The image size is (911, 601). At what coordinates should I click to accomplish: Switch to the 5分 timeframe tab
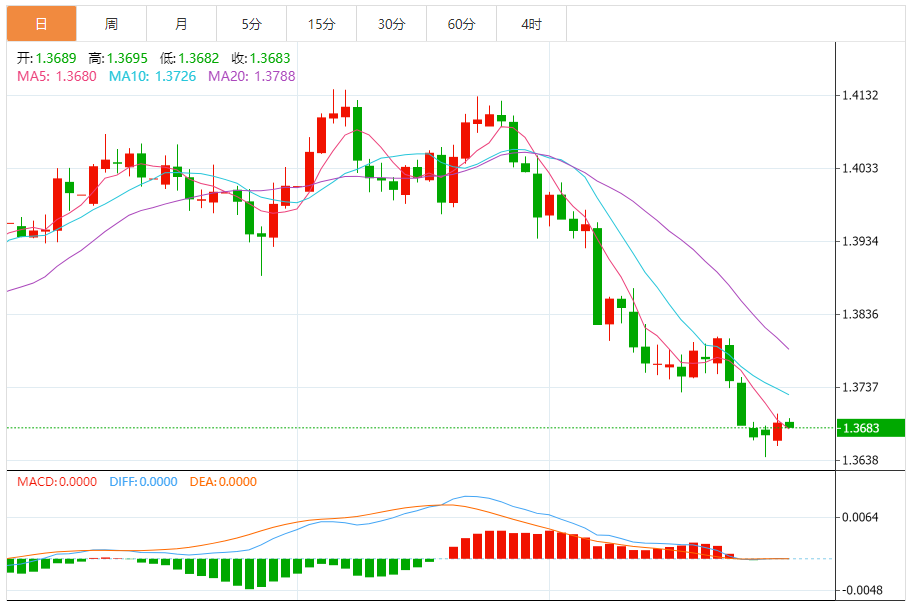point(251,24)
